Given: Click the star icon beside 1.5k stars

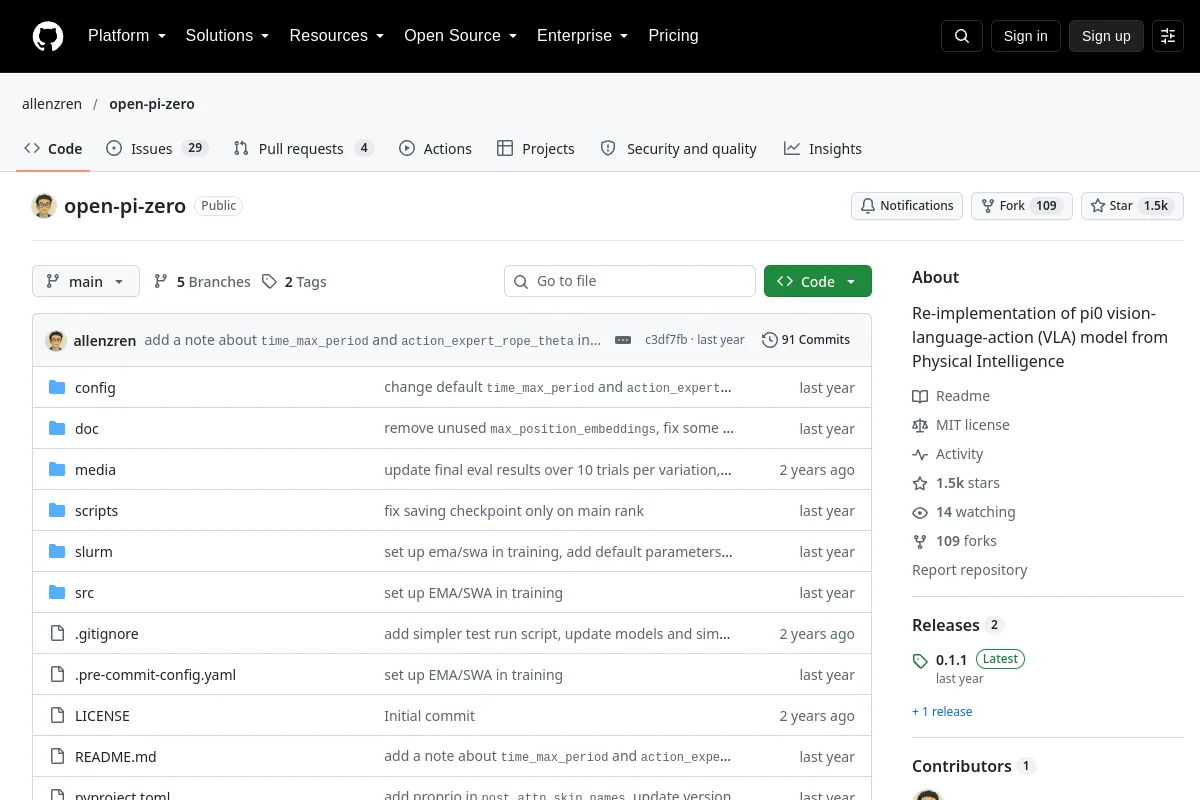Looking at the screenshot, I should [x=920, y=483].
